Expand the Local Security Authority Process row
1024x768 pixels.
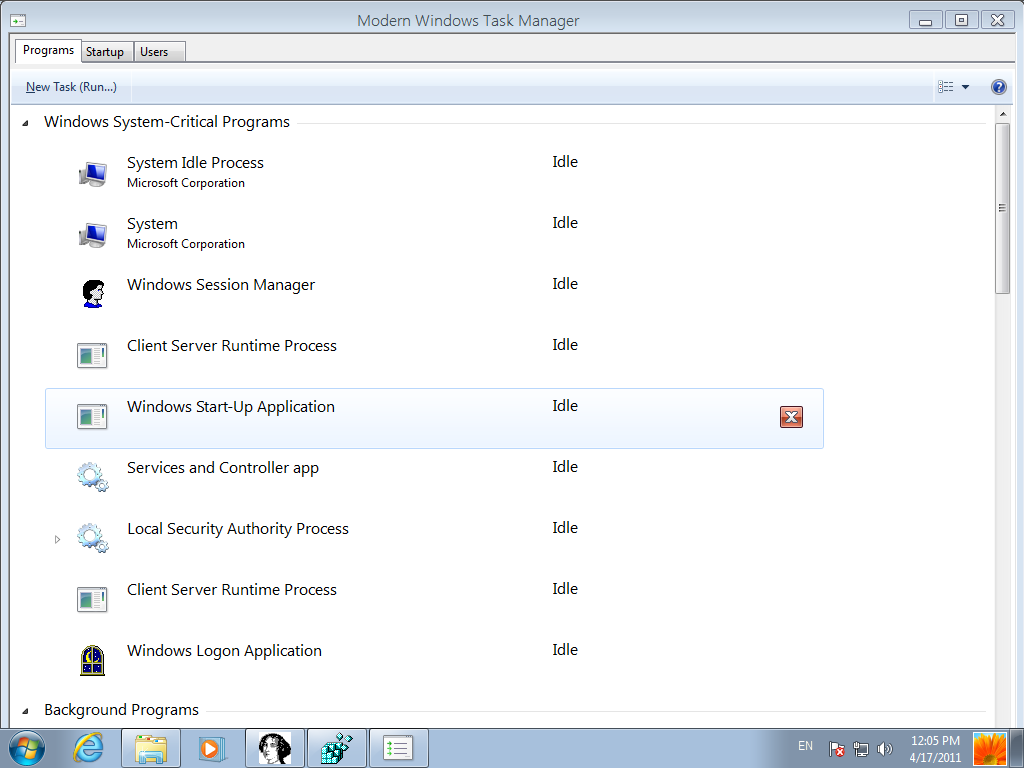tap(57, 539)
